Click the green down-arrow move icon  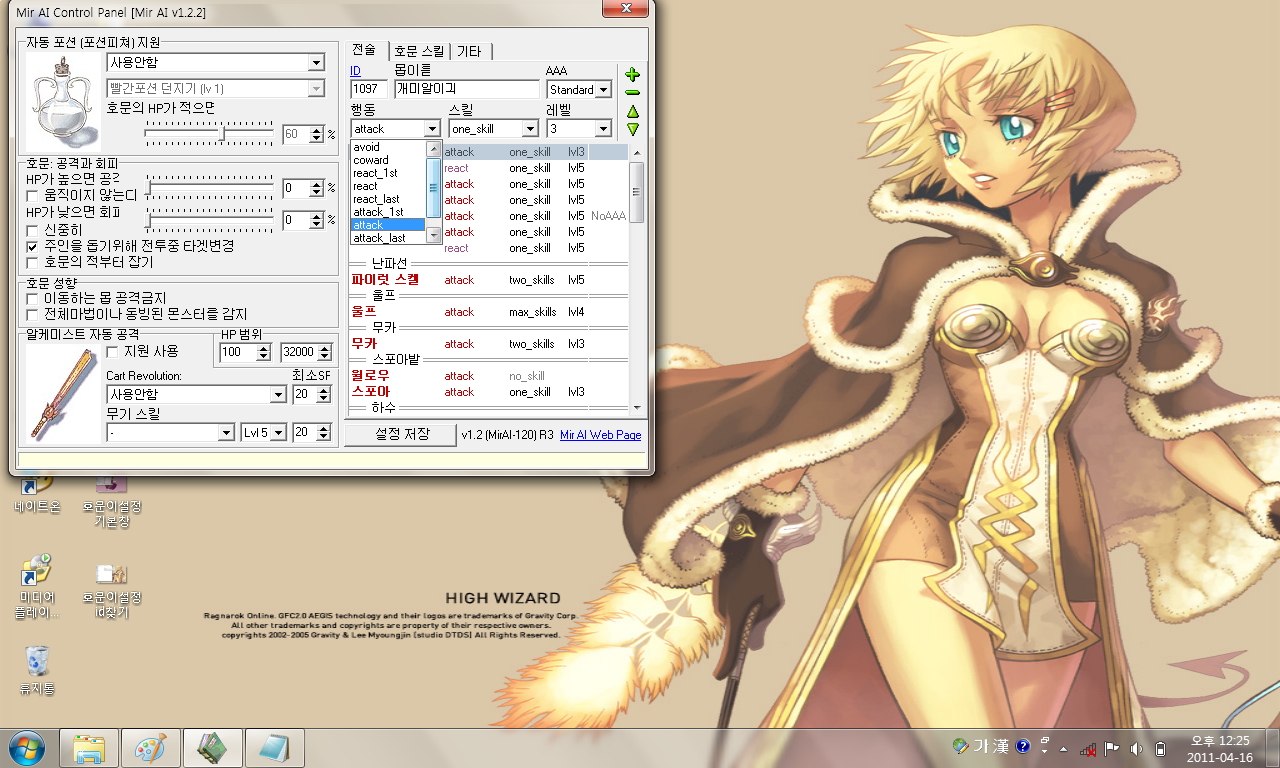(632, 129)
